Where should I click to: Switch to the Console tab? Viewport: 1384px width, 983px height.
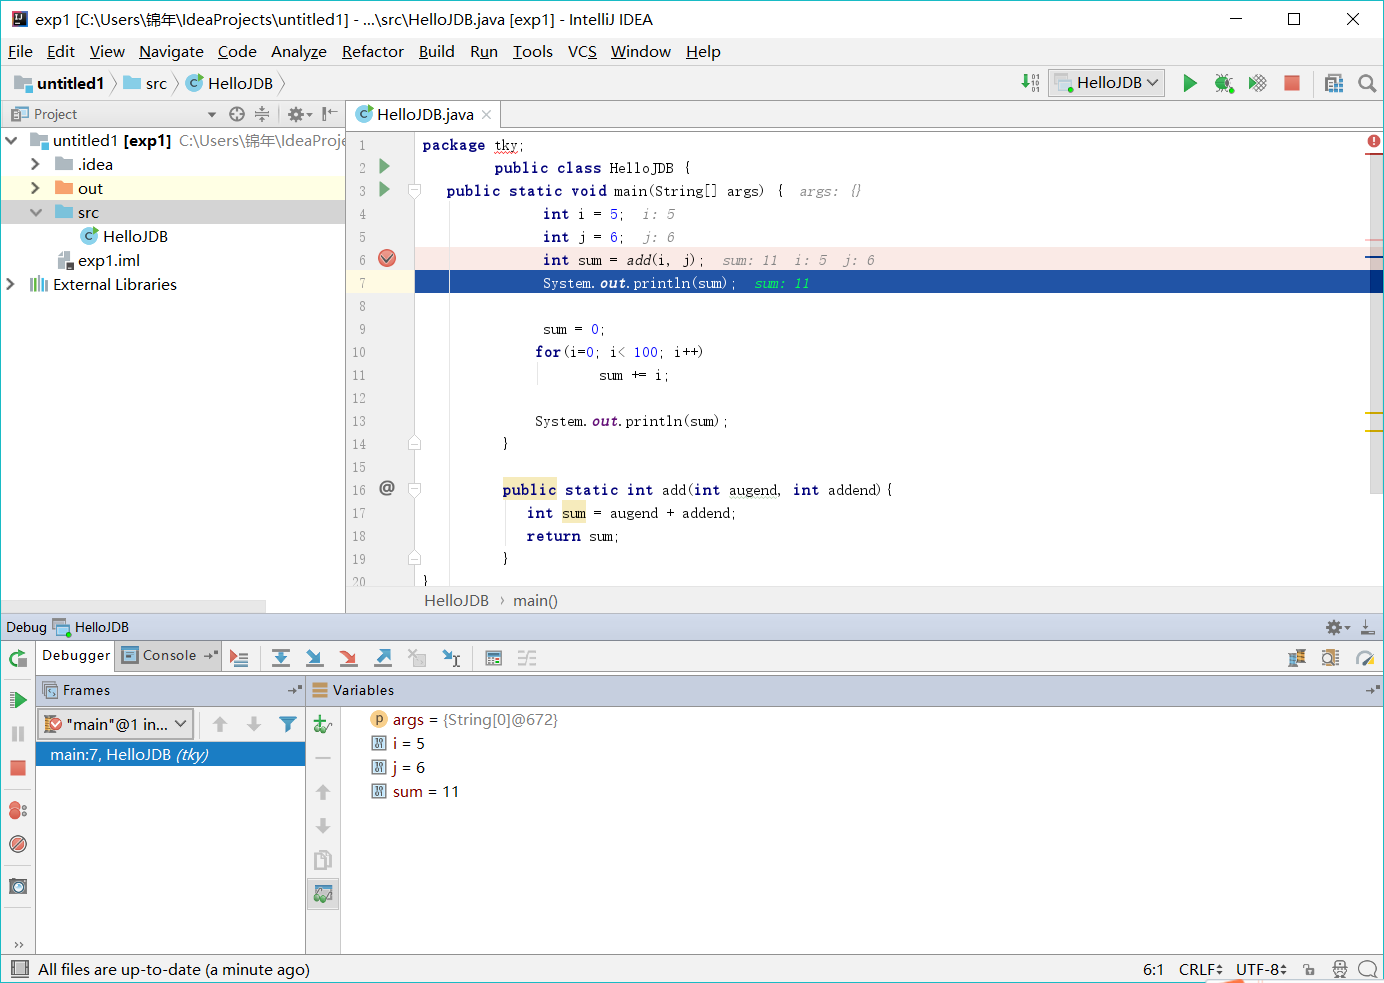[x=168, y=656]
